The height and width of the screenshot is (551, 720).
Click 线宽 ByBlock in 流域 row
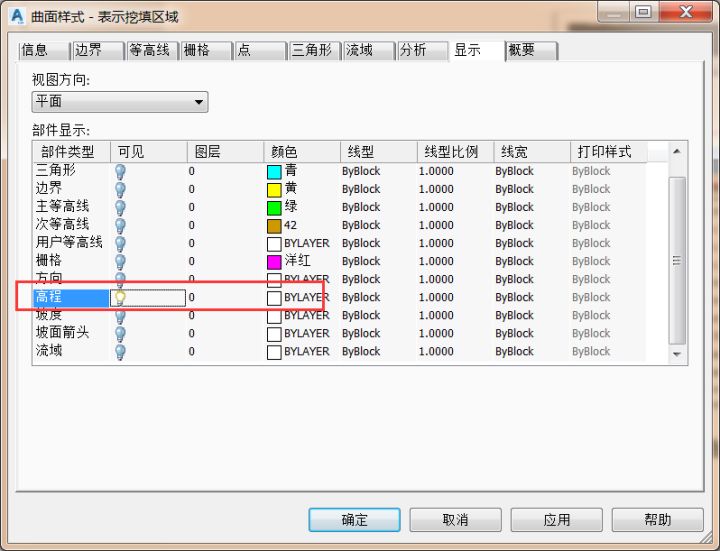click(514, 351)
